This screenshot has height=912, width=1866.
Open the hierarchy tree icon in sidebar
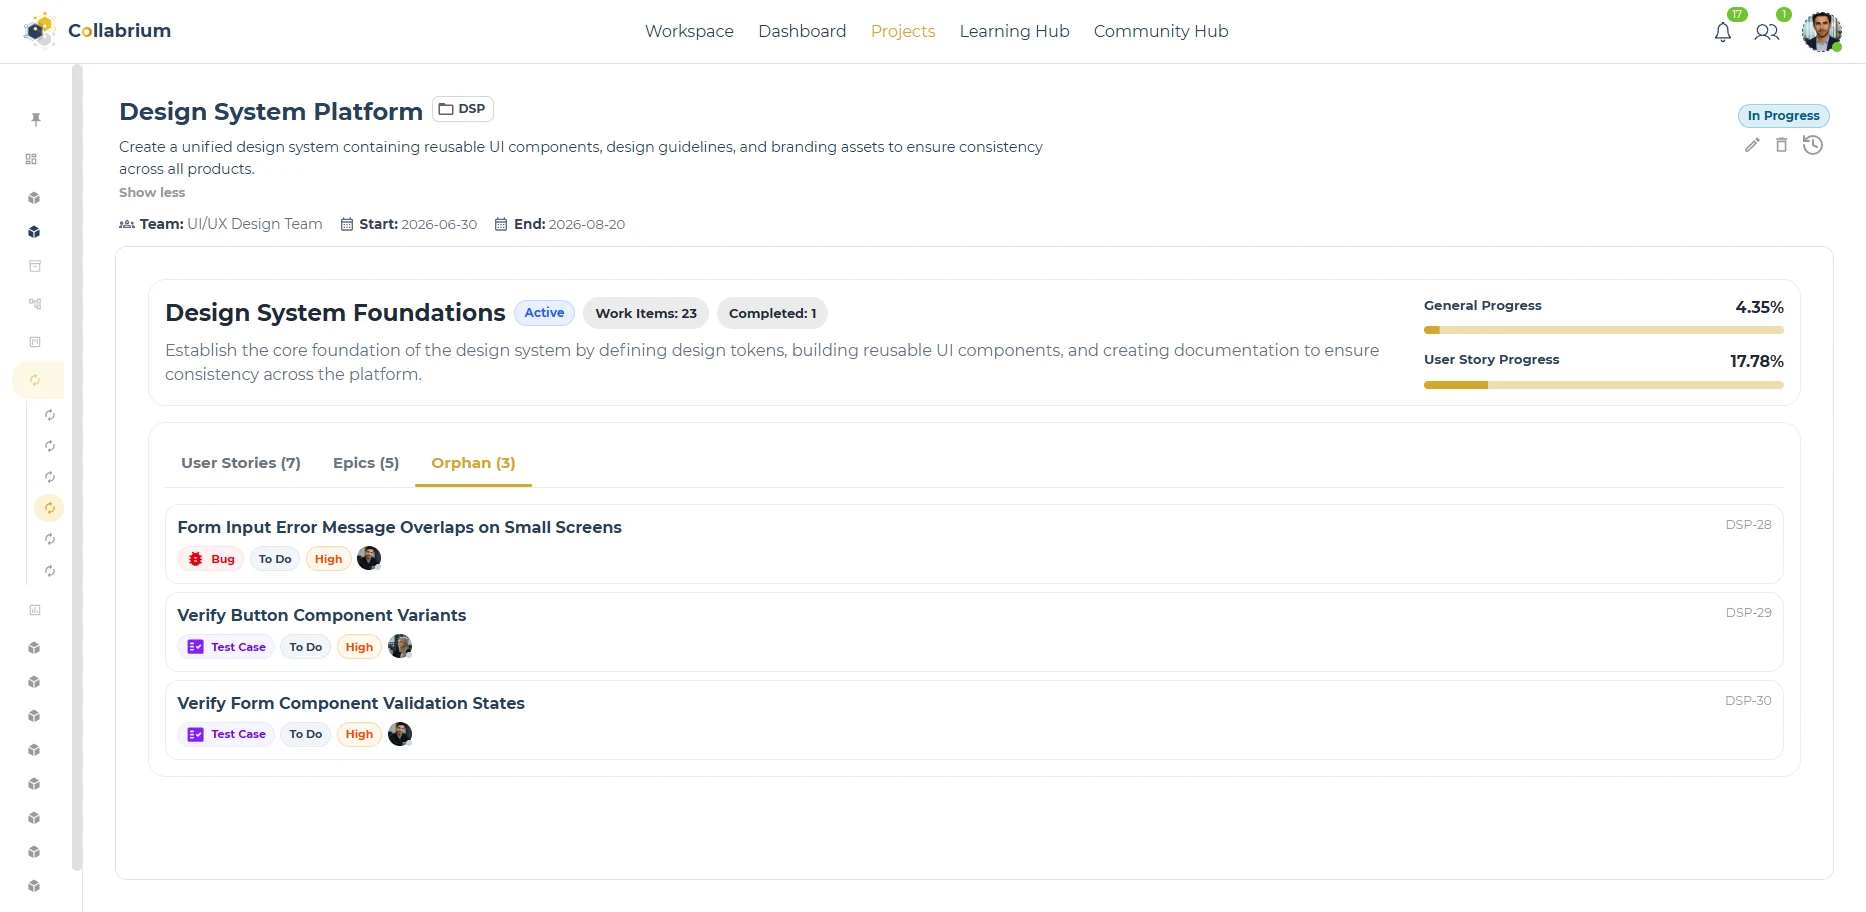pyautogui.click(x=35, y=303)
